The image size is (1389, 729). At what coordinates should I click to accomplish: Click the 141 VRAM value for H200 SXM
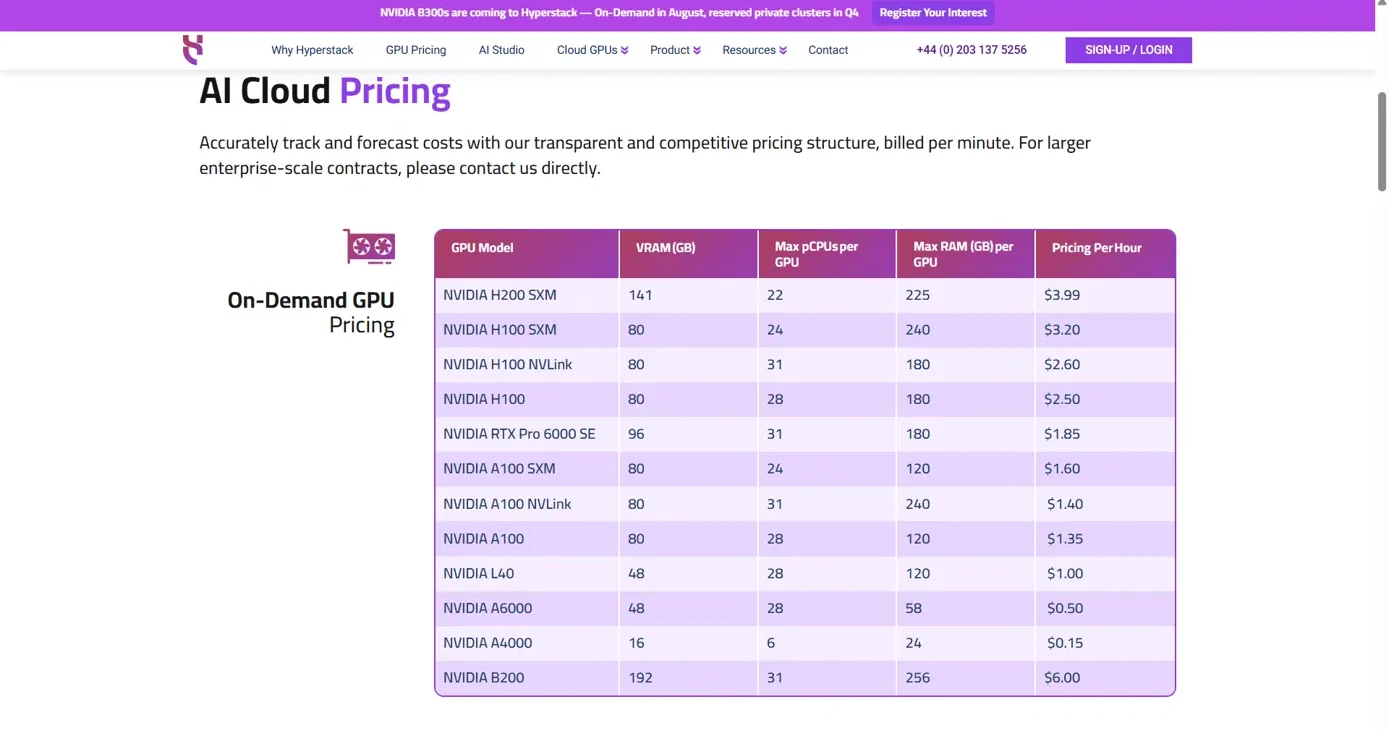[640, 295]
